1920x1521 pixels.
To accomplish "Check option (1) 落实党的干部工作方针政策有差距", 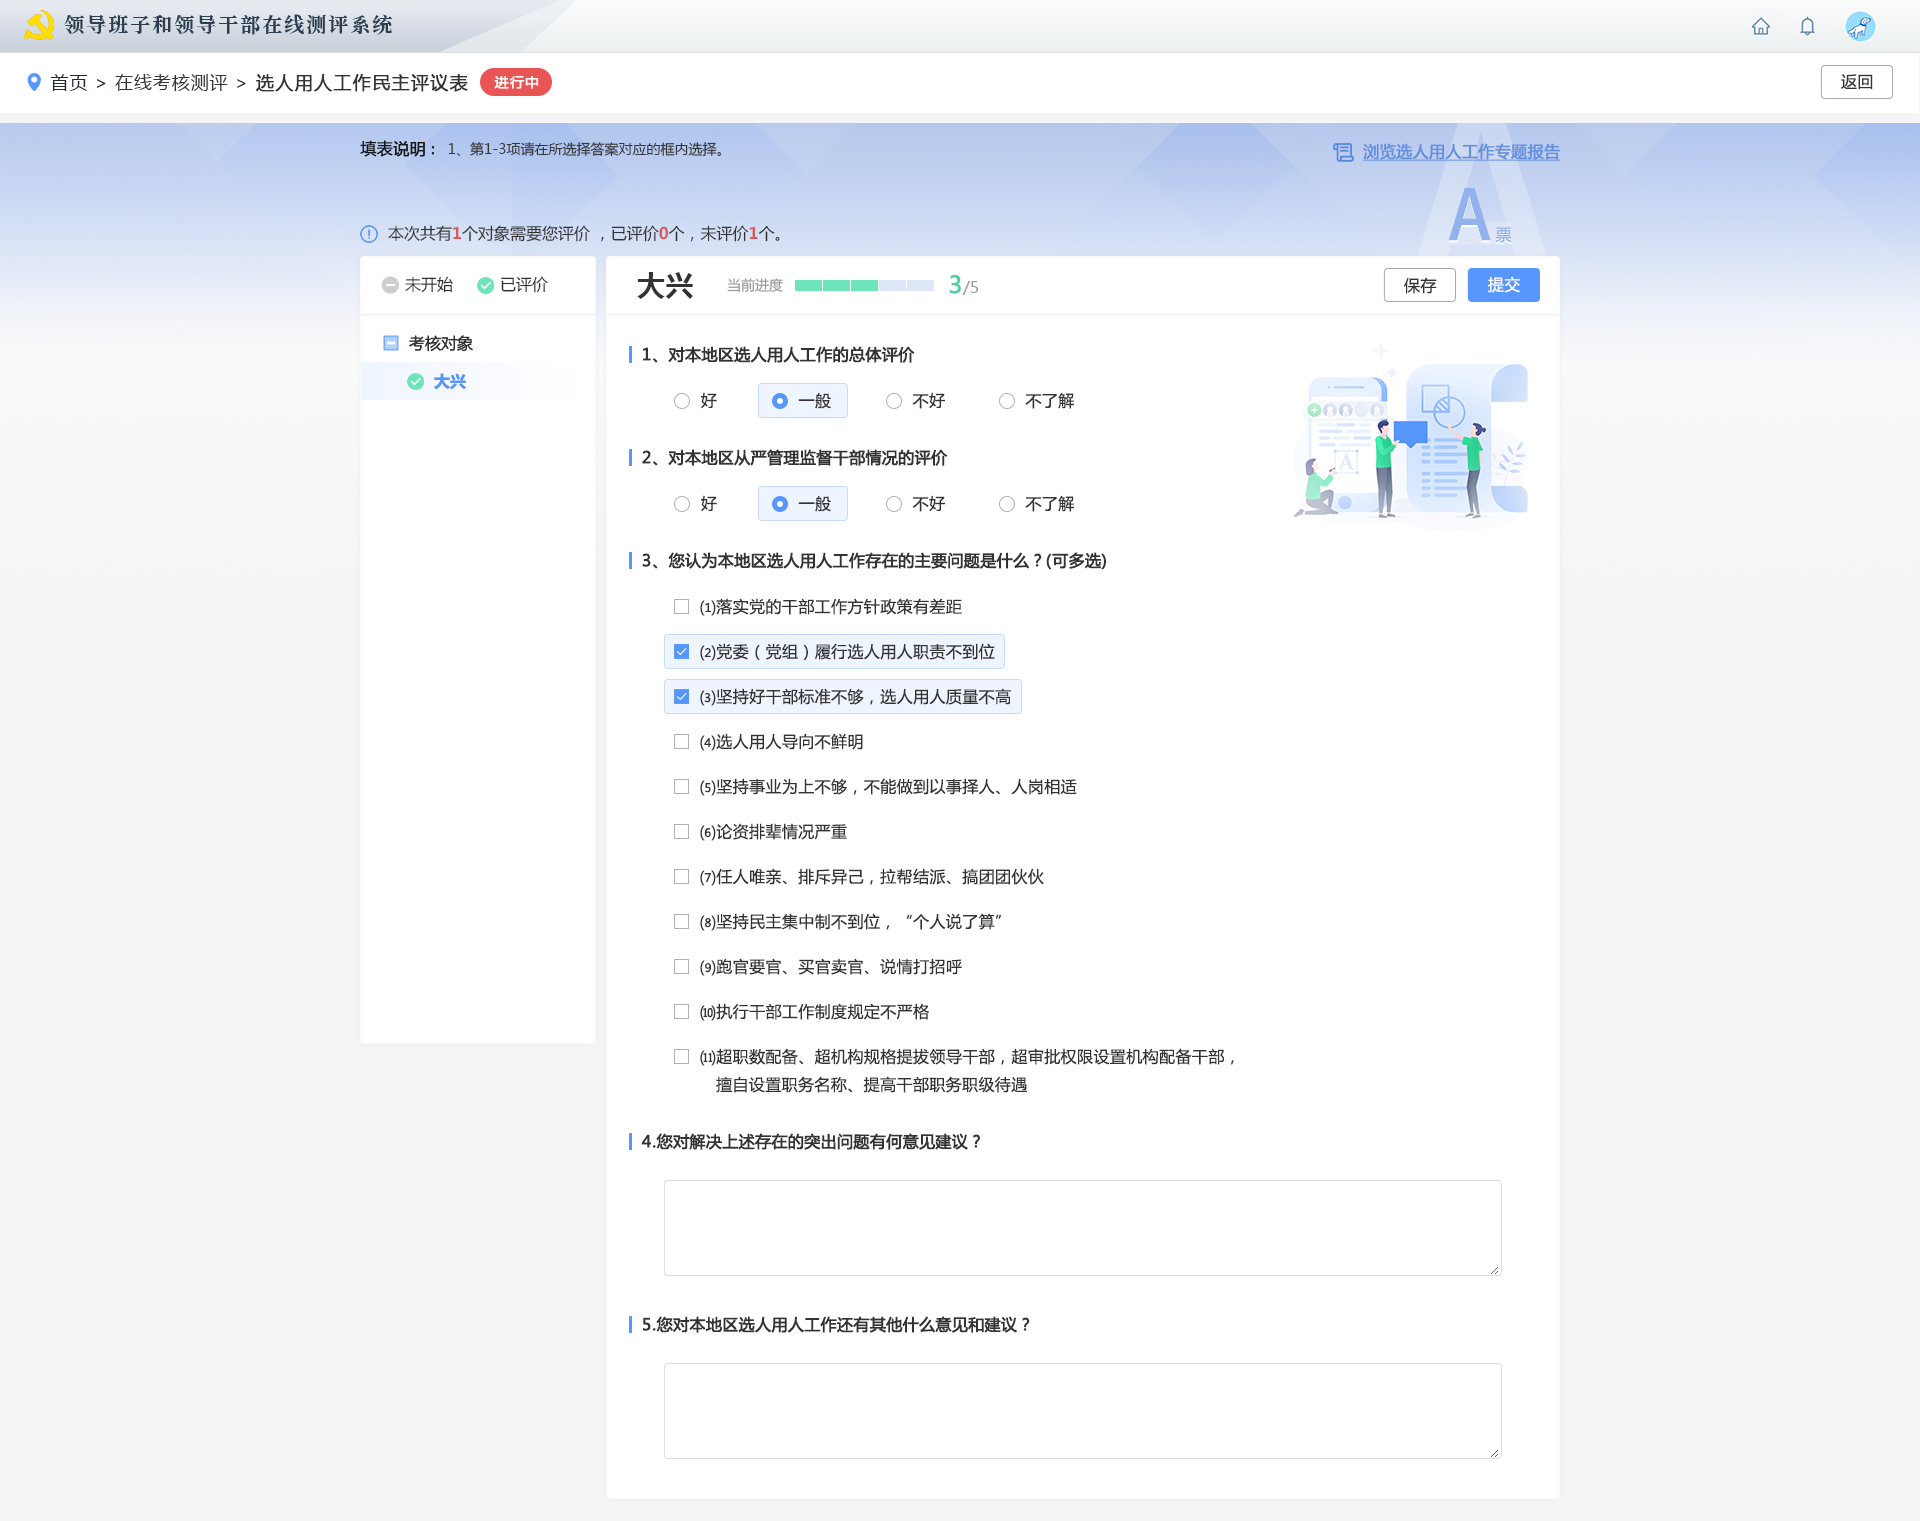I will 681,607.
